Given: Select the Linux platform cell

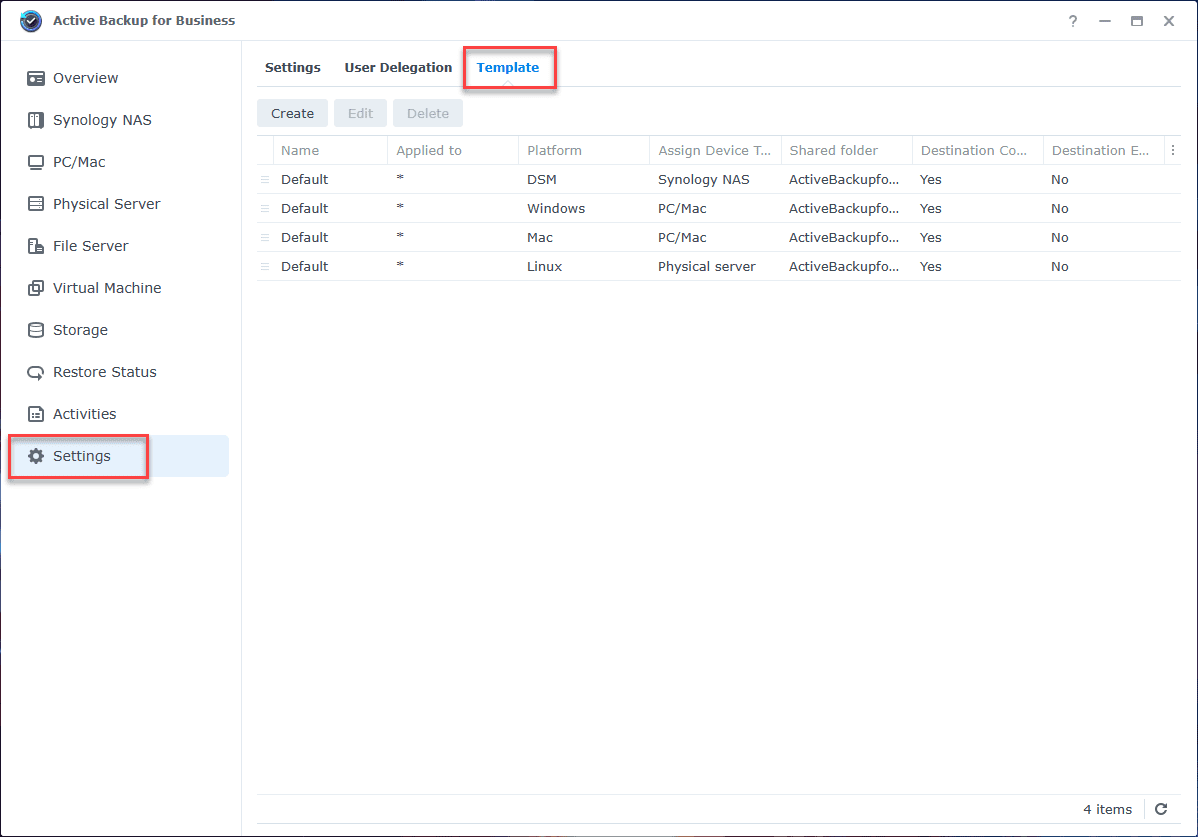Looking at the screenshot, I should 545,267.
